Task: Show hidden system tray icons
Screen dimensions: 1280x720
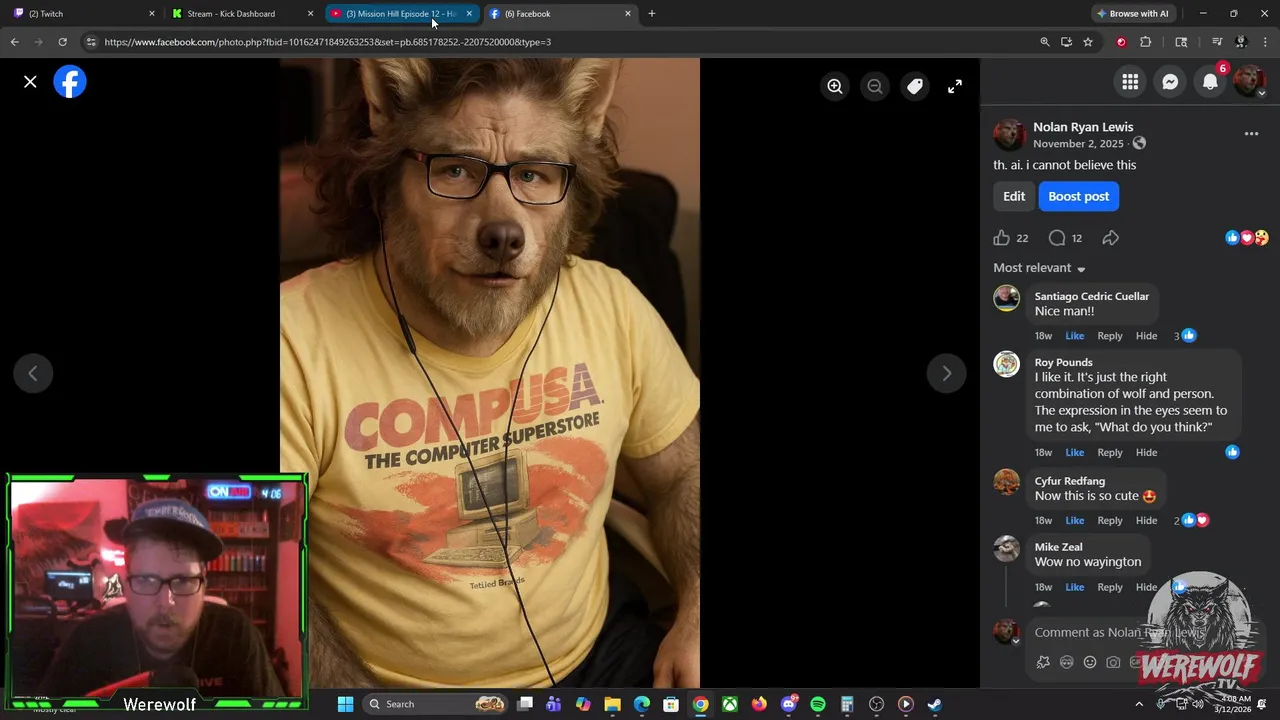Action: pos(1138,704)
